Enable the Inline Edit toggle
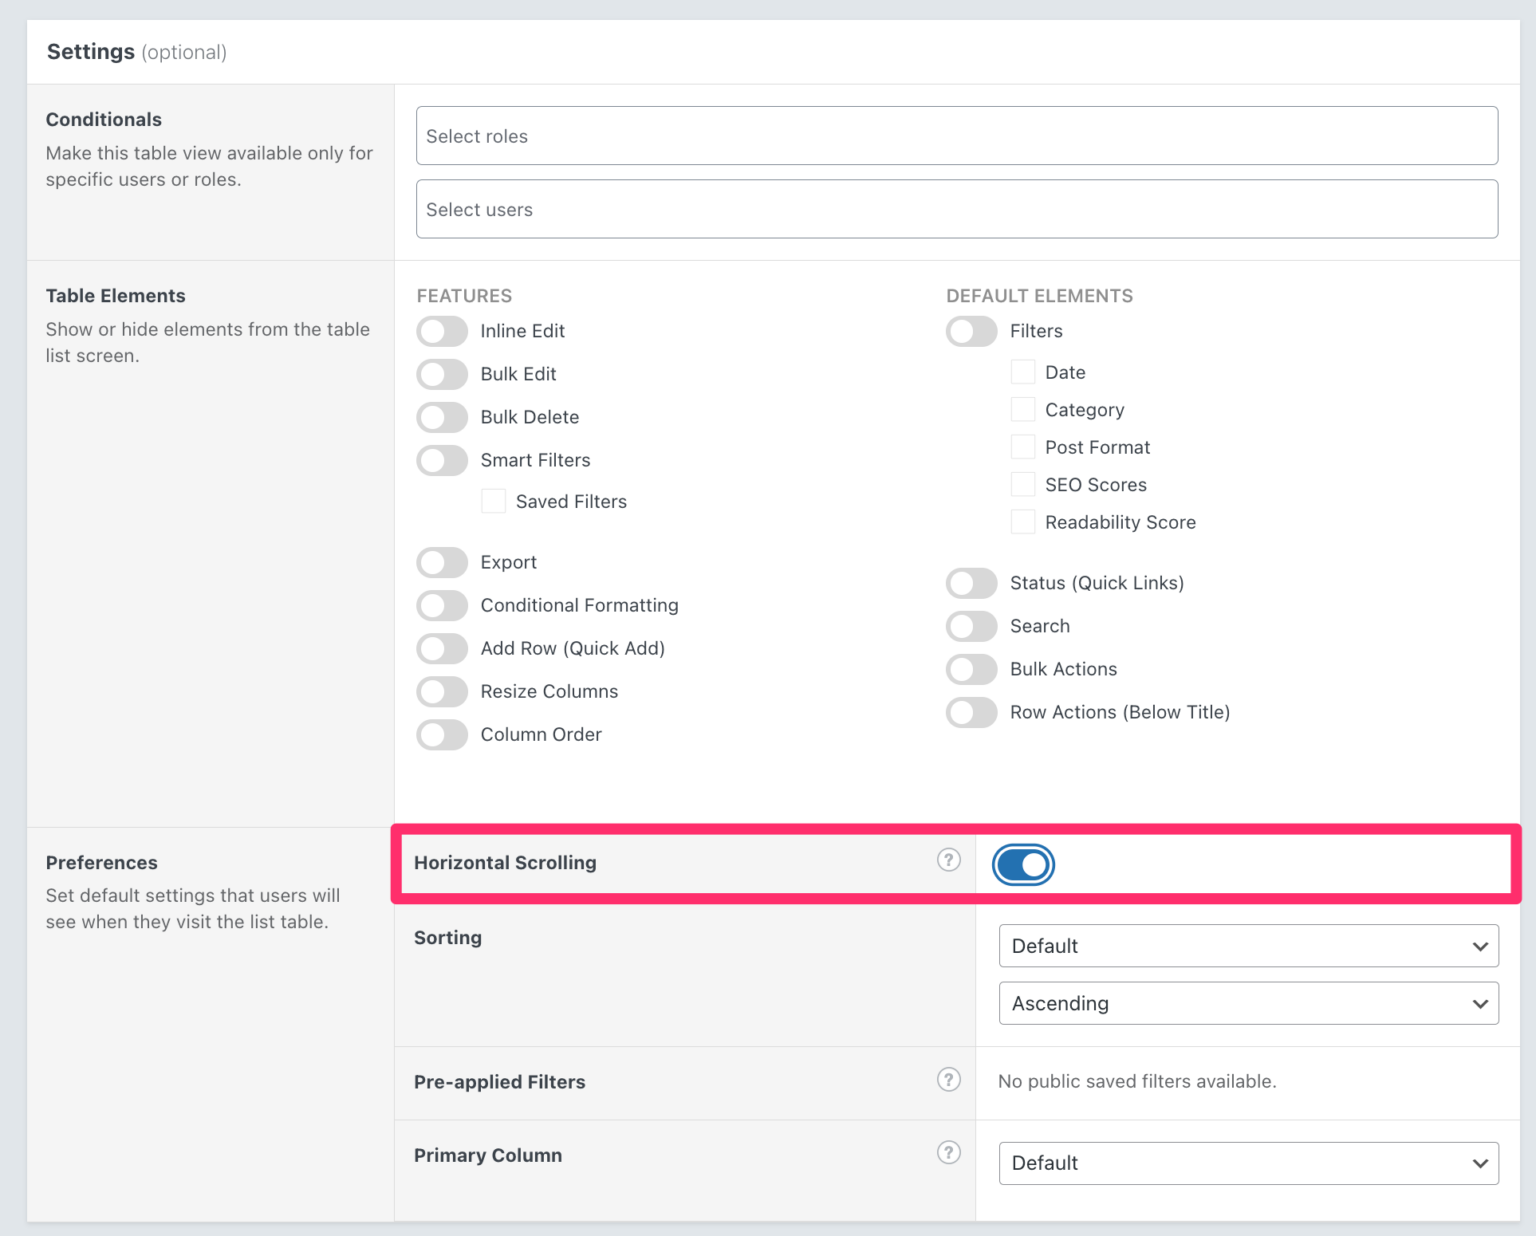 tap(442, 331)
